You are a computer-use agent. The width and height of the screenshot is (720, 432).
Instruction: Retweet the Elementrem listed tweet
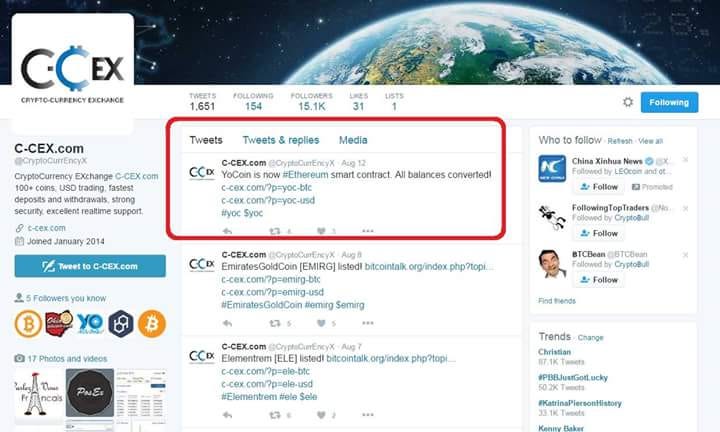click(275, 415)
